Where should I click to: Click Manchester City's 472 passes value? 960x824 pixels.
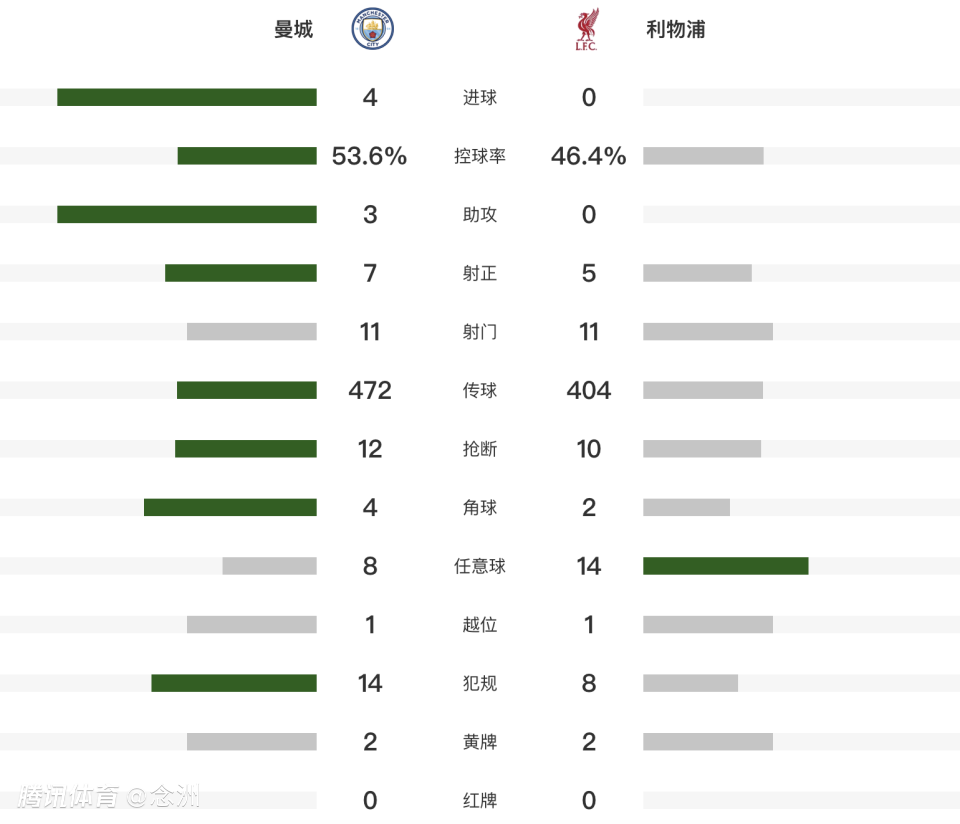[x=370, y=390]
